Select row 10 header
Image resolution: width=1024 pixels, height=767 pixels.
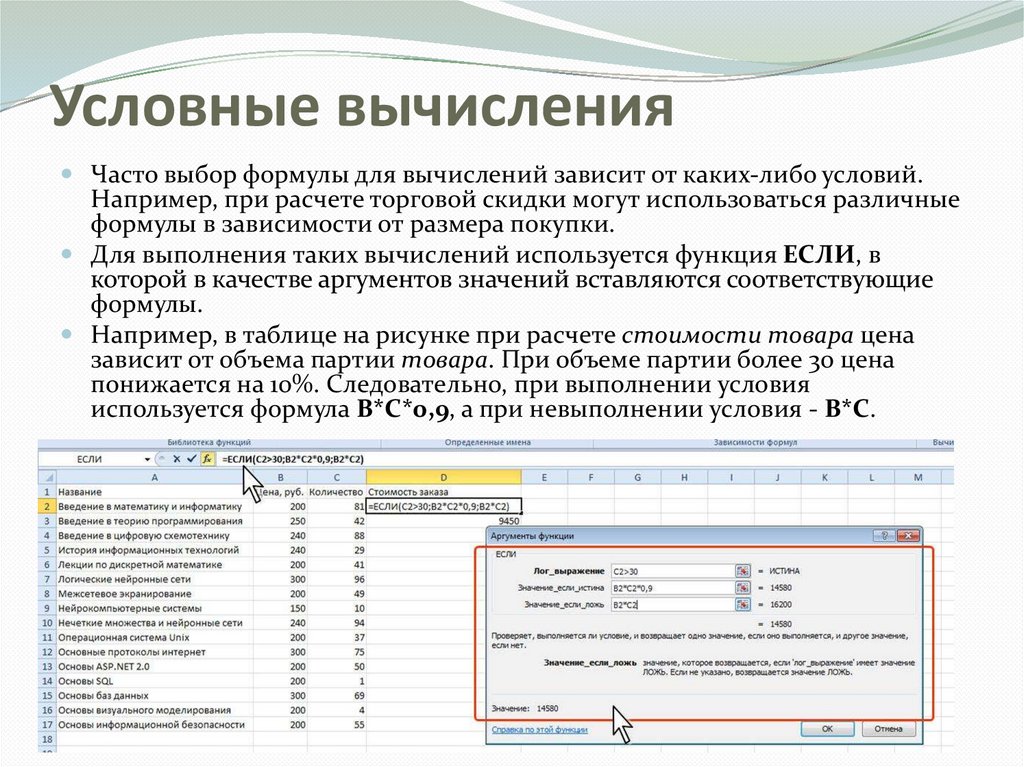click(x=45, y=622)
